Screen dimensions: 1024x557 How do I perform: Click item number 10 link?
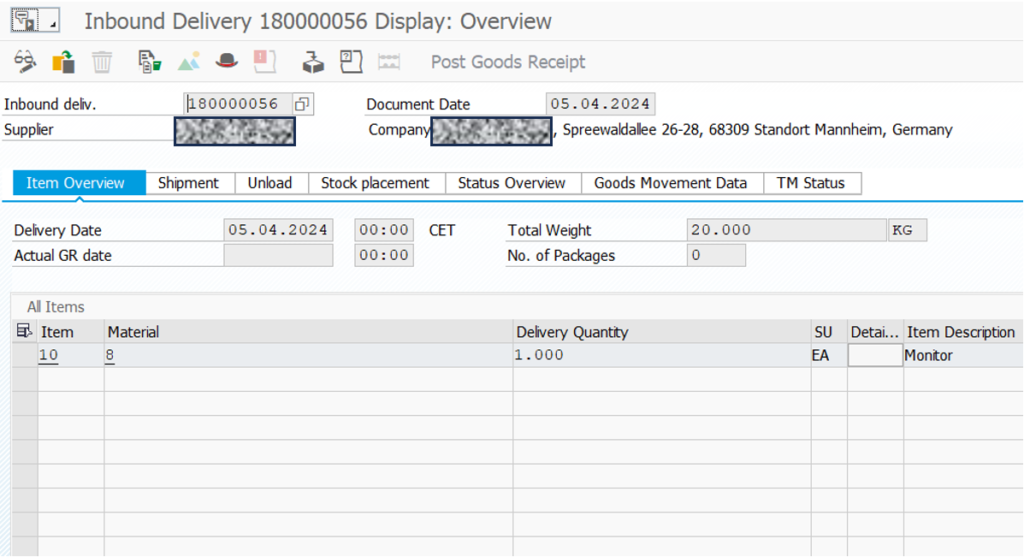48,355
